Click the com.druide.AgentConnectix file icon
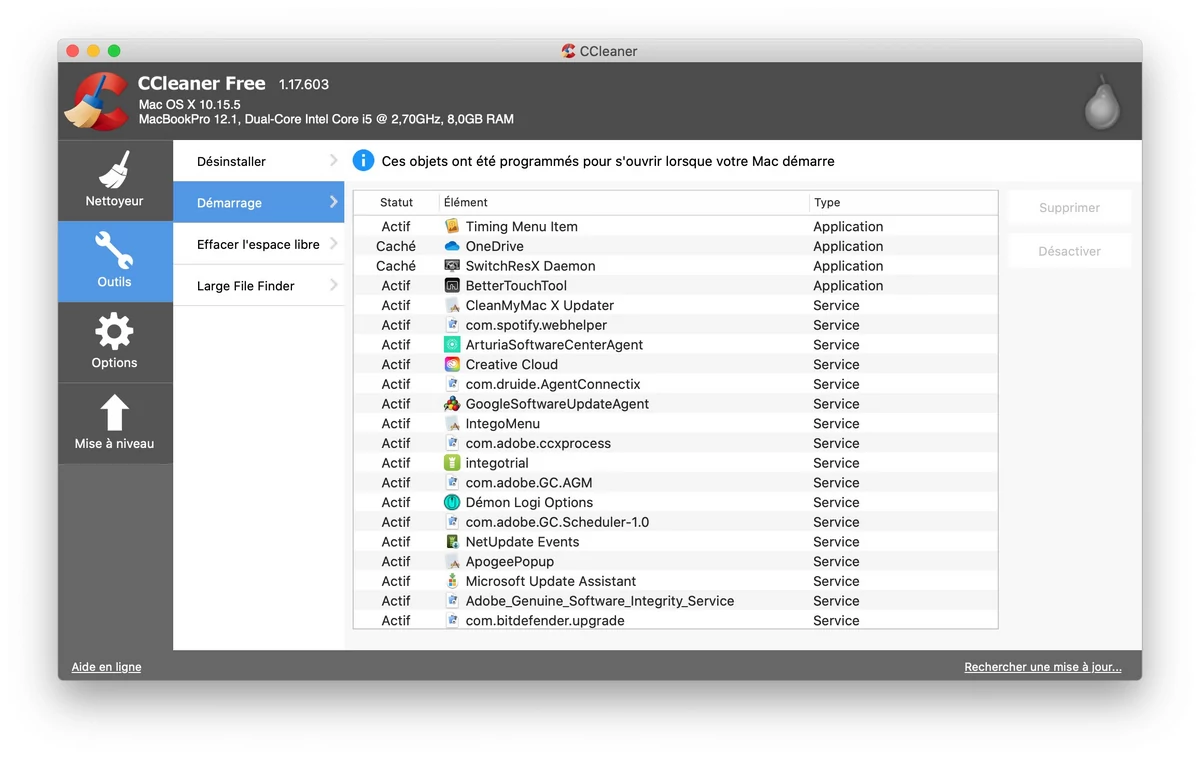Image resolution: width=1200 pixels, height=757 pixels. (452, 384)
